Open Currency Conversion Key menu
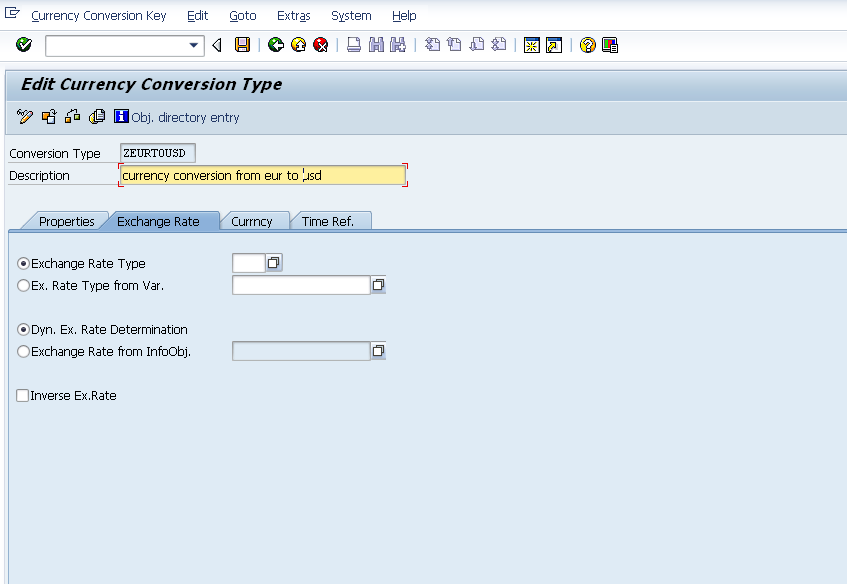Viewport: 847px width, 584px height. 99,16
